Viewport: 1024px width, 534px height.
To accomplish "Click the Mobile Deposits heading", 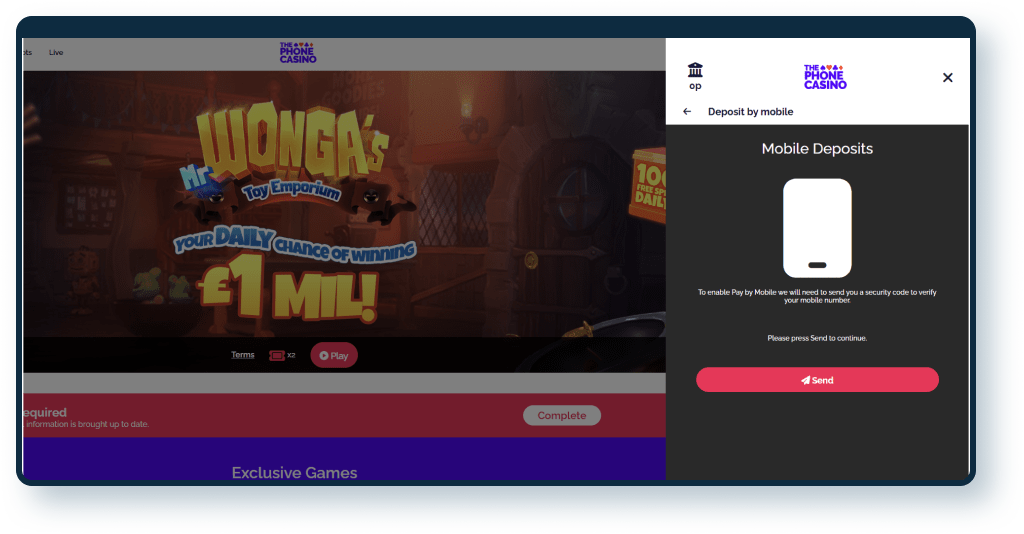I will coord(817,149).
